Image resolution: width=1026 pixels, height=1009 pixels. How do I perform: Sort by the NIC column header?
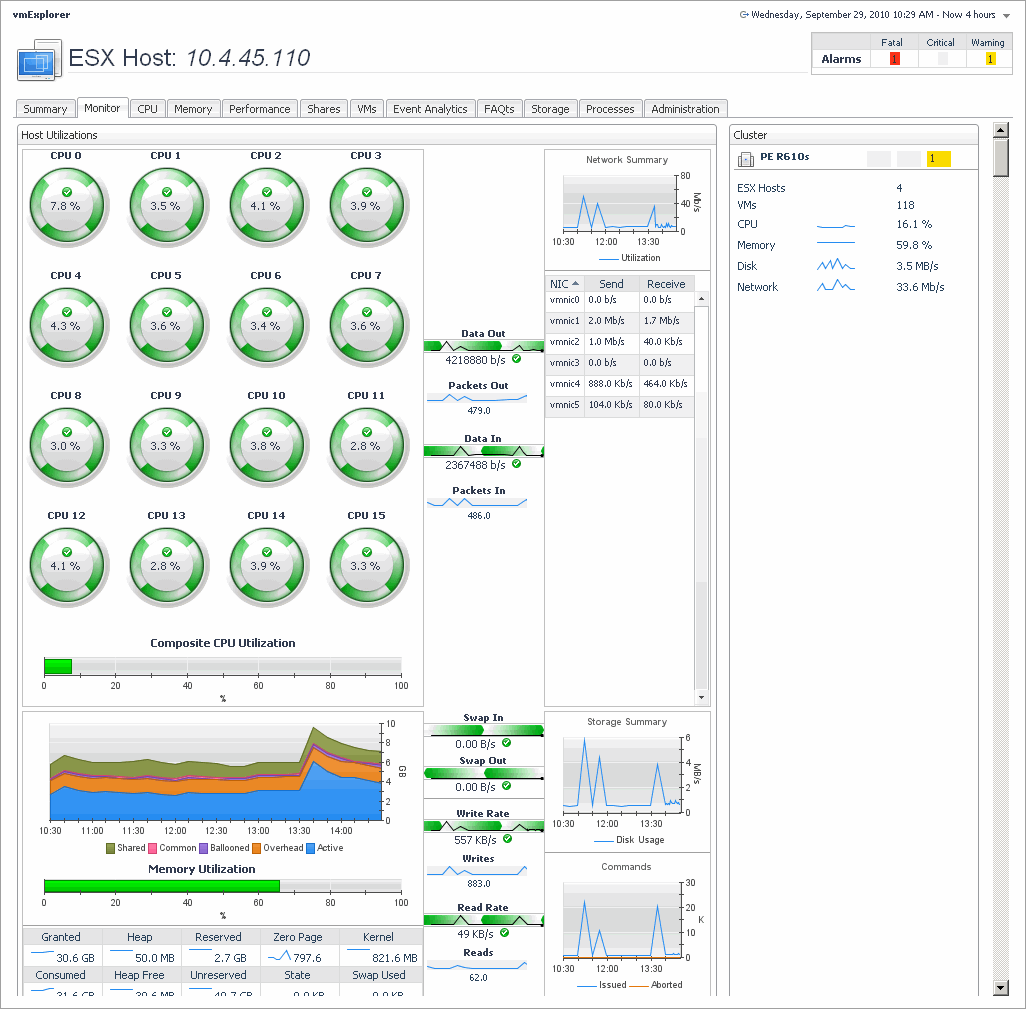click(x=564, y=284)
